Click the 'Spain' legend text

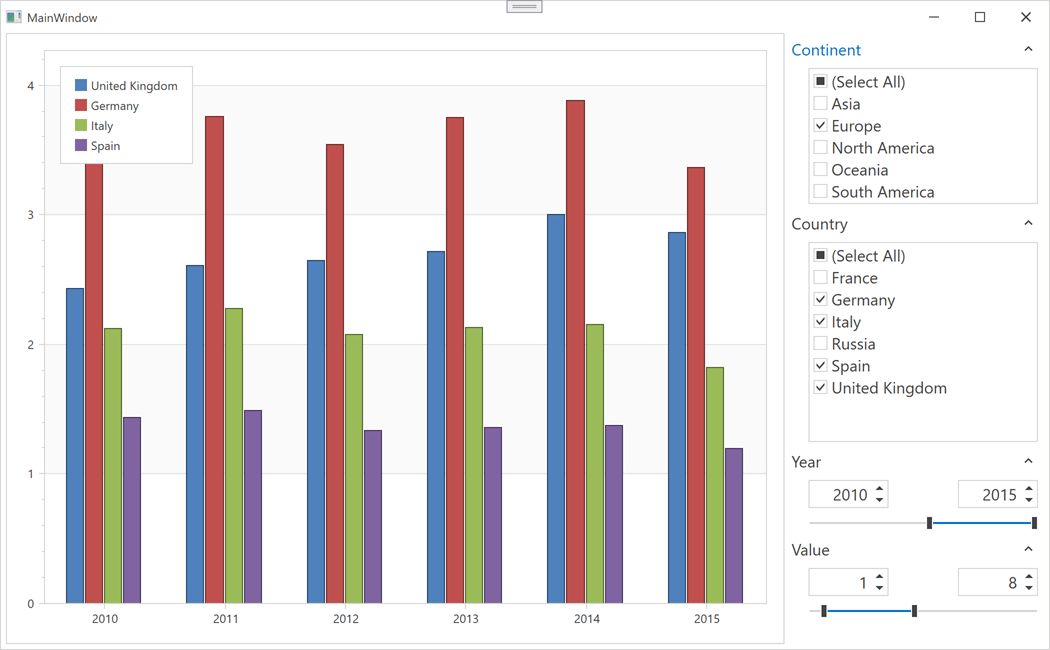[105, 146]
